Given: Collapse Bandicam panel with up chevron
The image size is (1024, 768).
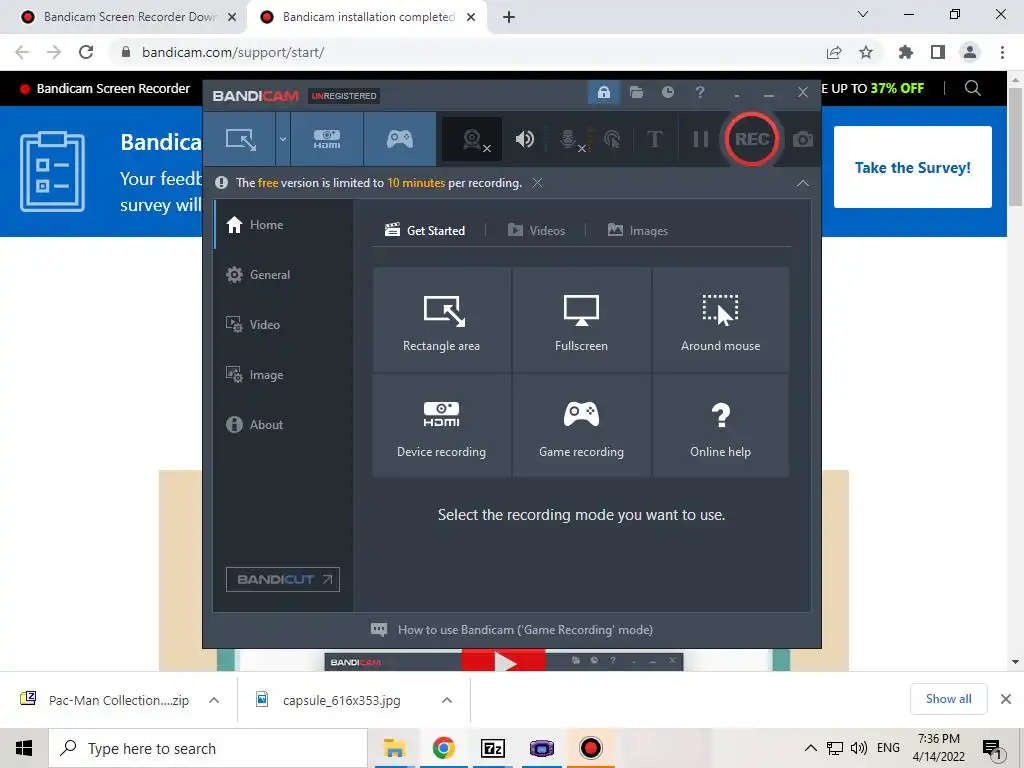Looking at the screenshot, I should tap(803, 184).
